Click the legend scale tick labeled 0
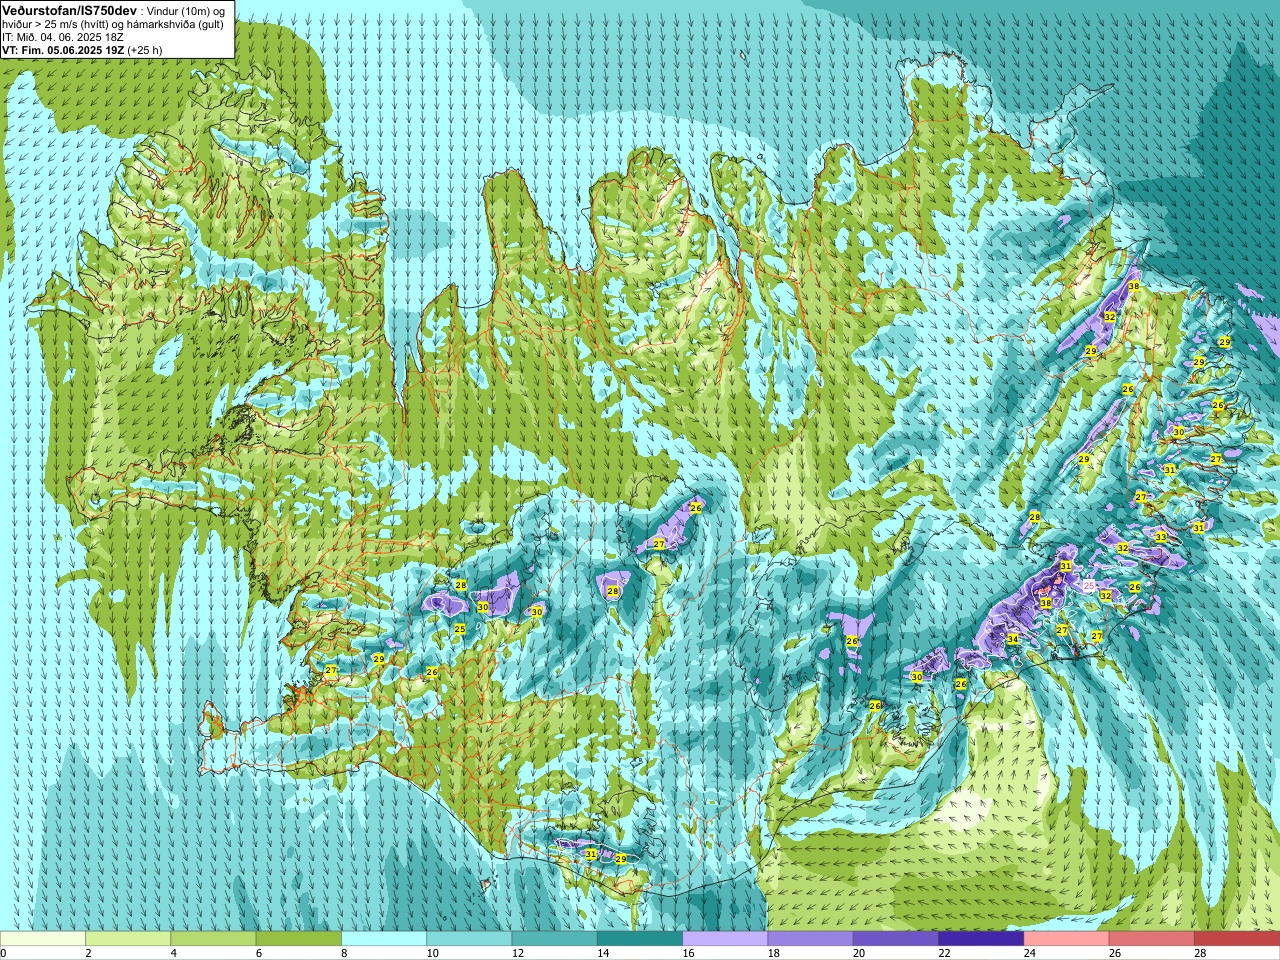Viewport: 1280px width, 960px height. point(3,953)
